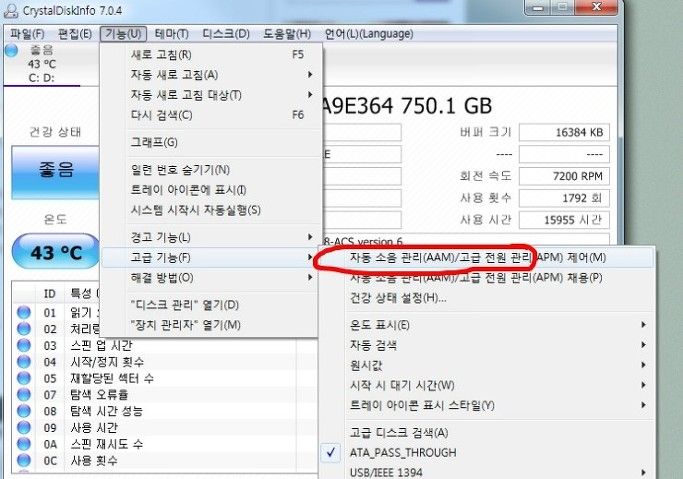Click status orb for attribute 07

pyautogui.click(x=24, y=395)
